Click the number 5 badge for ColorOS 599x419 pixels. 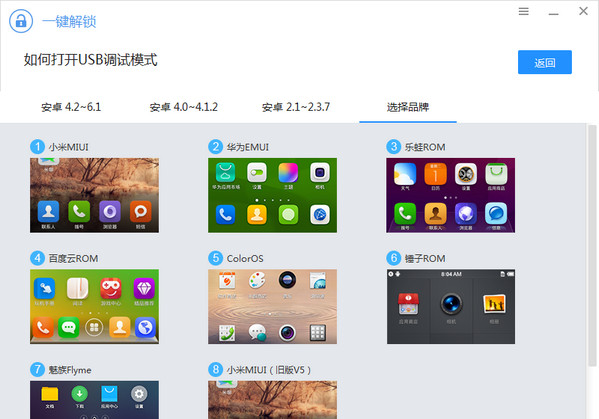click(x=215, y=258)
